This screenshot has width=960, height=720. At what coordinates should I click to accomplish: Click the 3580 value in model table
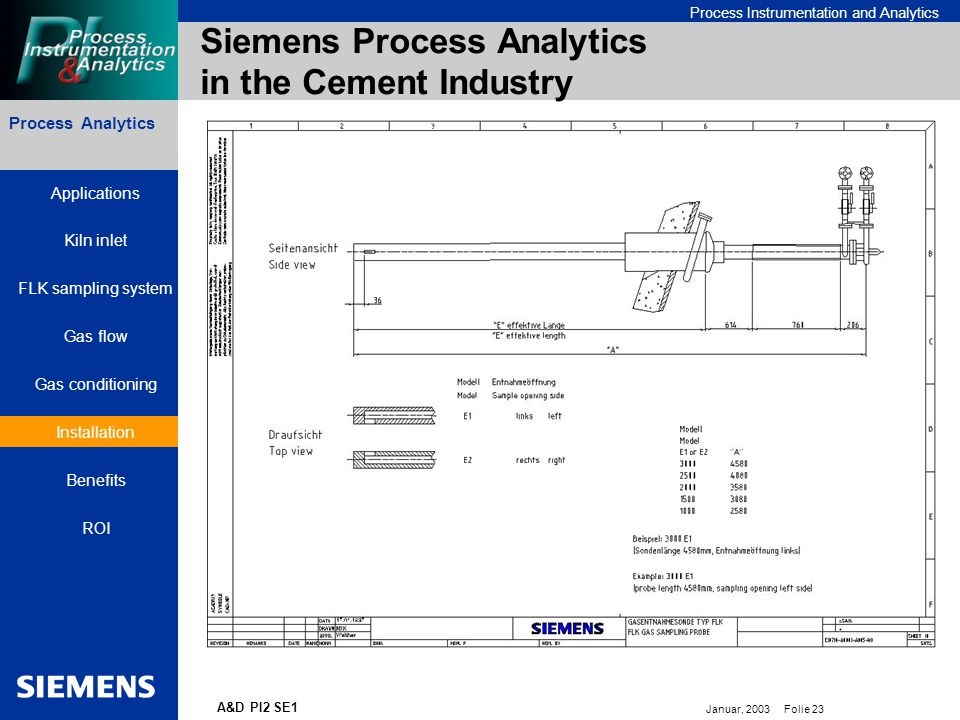(738, 487)
